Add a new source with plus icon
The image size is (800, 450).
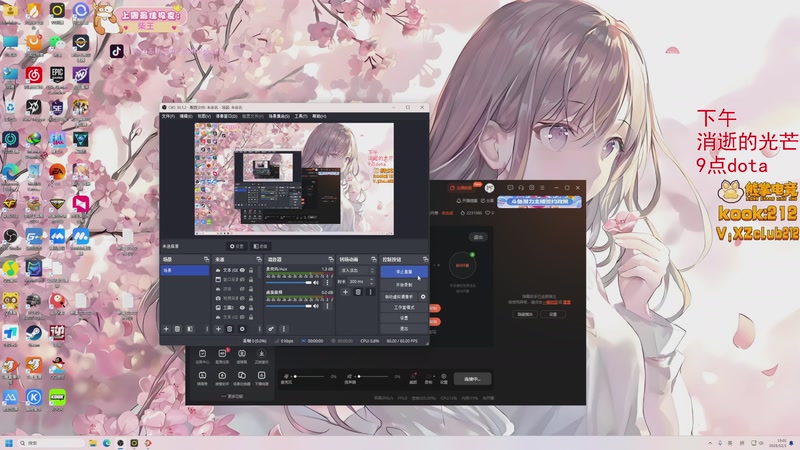coord(218,329)
